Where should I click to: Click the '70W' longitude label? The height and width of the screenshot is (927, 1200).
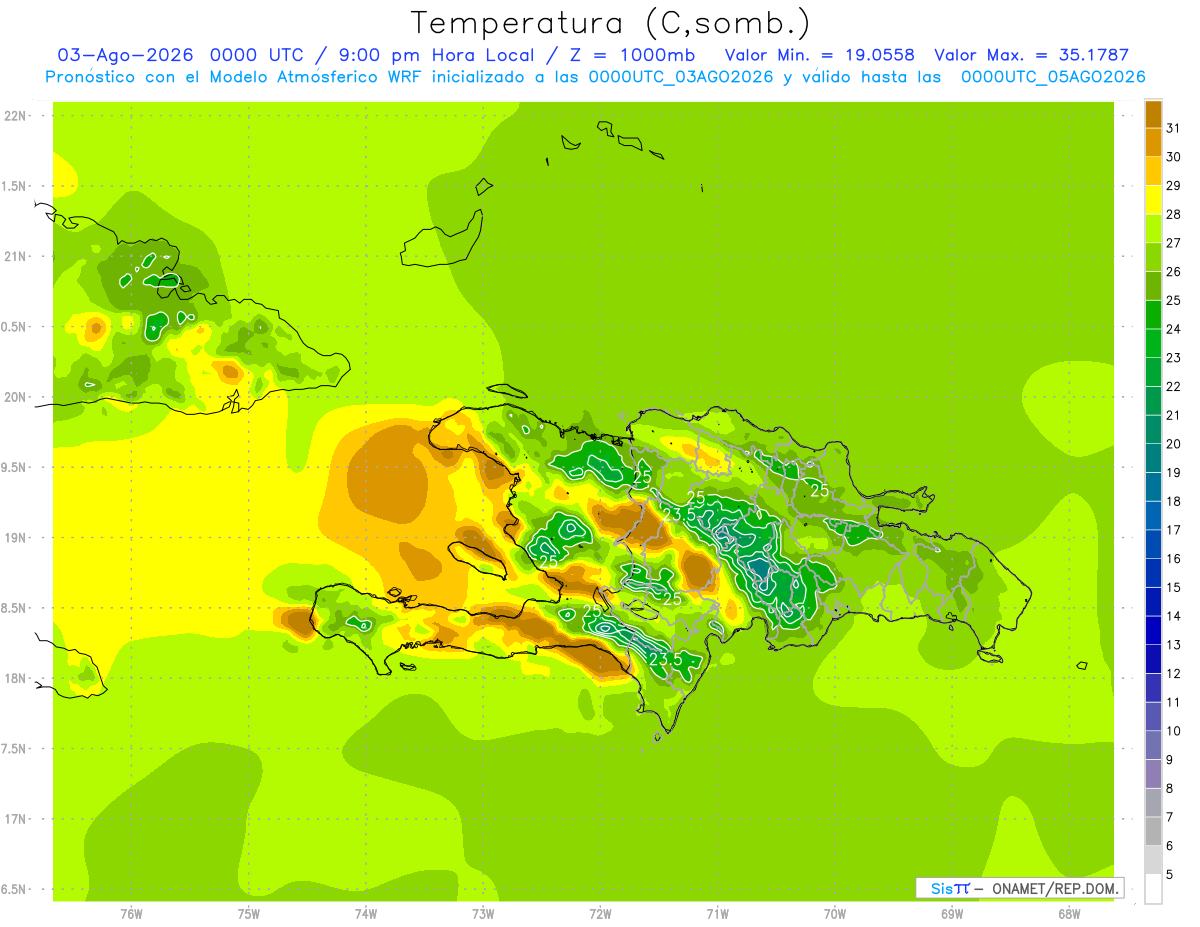click(835, 914)
